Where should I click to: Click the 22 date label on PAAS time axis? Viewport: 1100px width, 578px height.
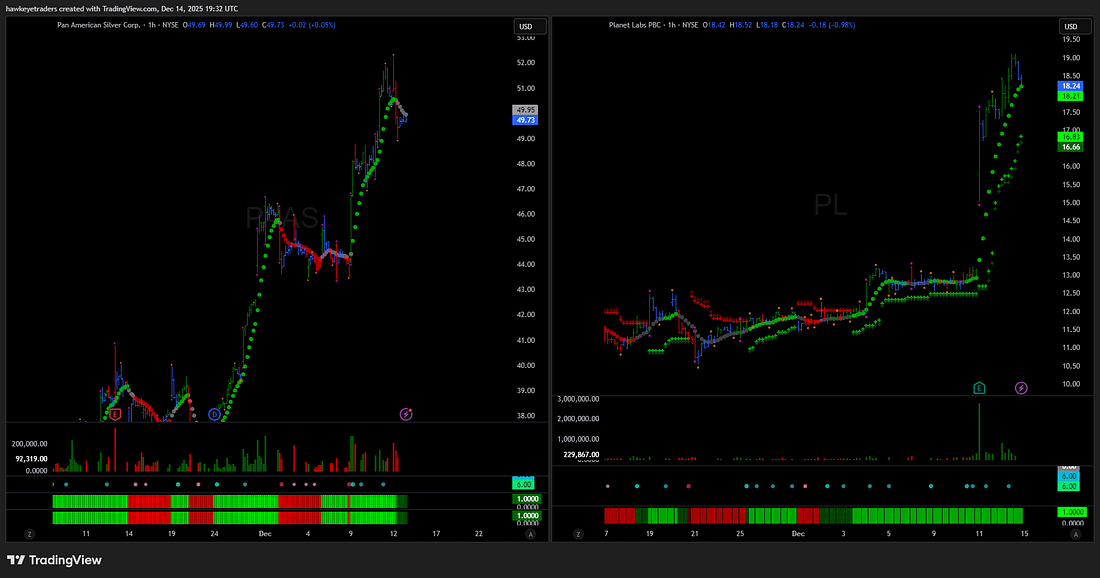pos(479,534)
